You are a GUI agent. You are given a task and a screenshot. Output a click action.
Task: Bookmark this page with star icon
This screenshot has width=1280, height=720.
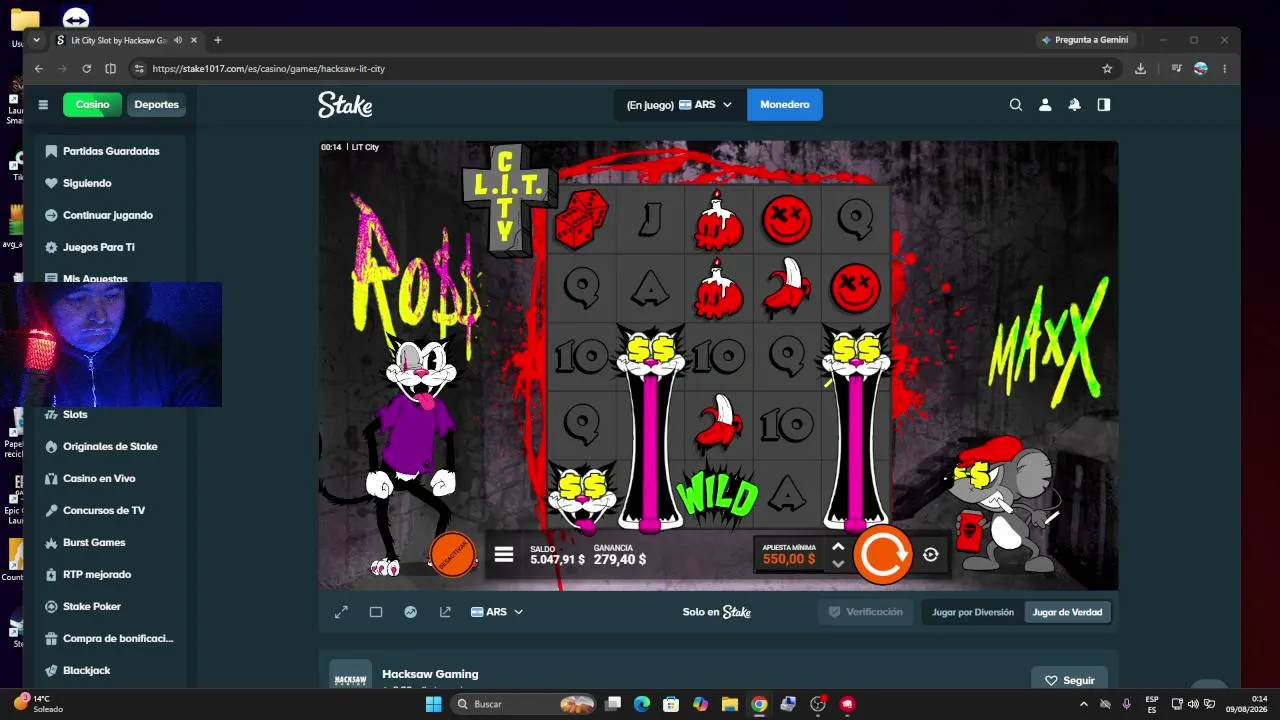[x=1107, y=69]
